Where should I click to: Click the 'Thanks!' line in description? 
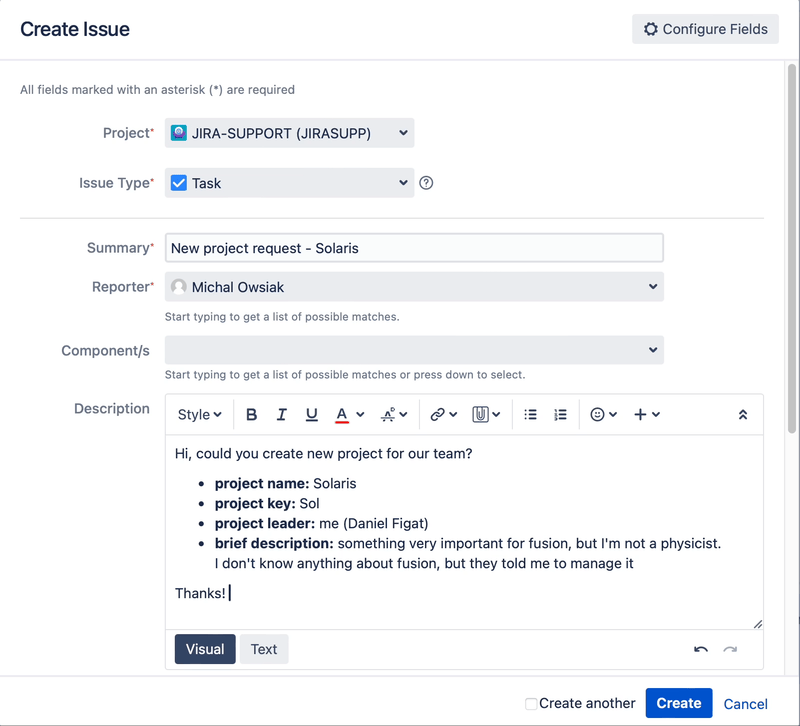(x=200, y=593)
